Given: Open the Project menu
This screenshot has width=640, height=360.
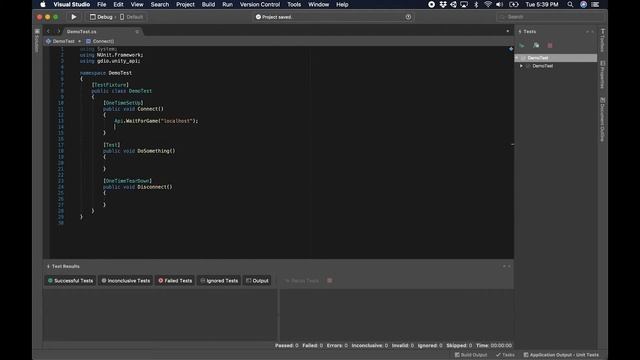Looking at the screenshot, I should click(185, 4).
